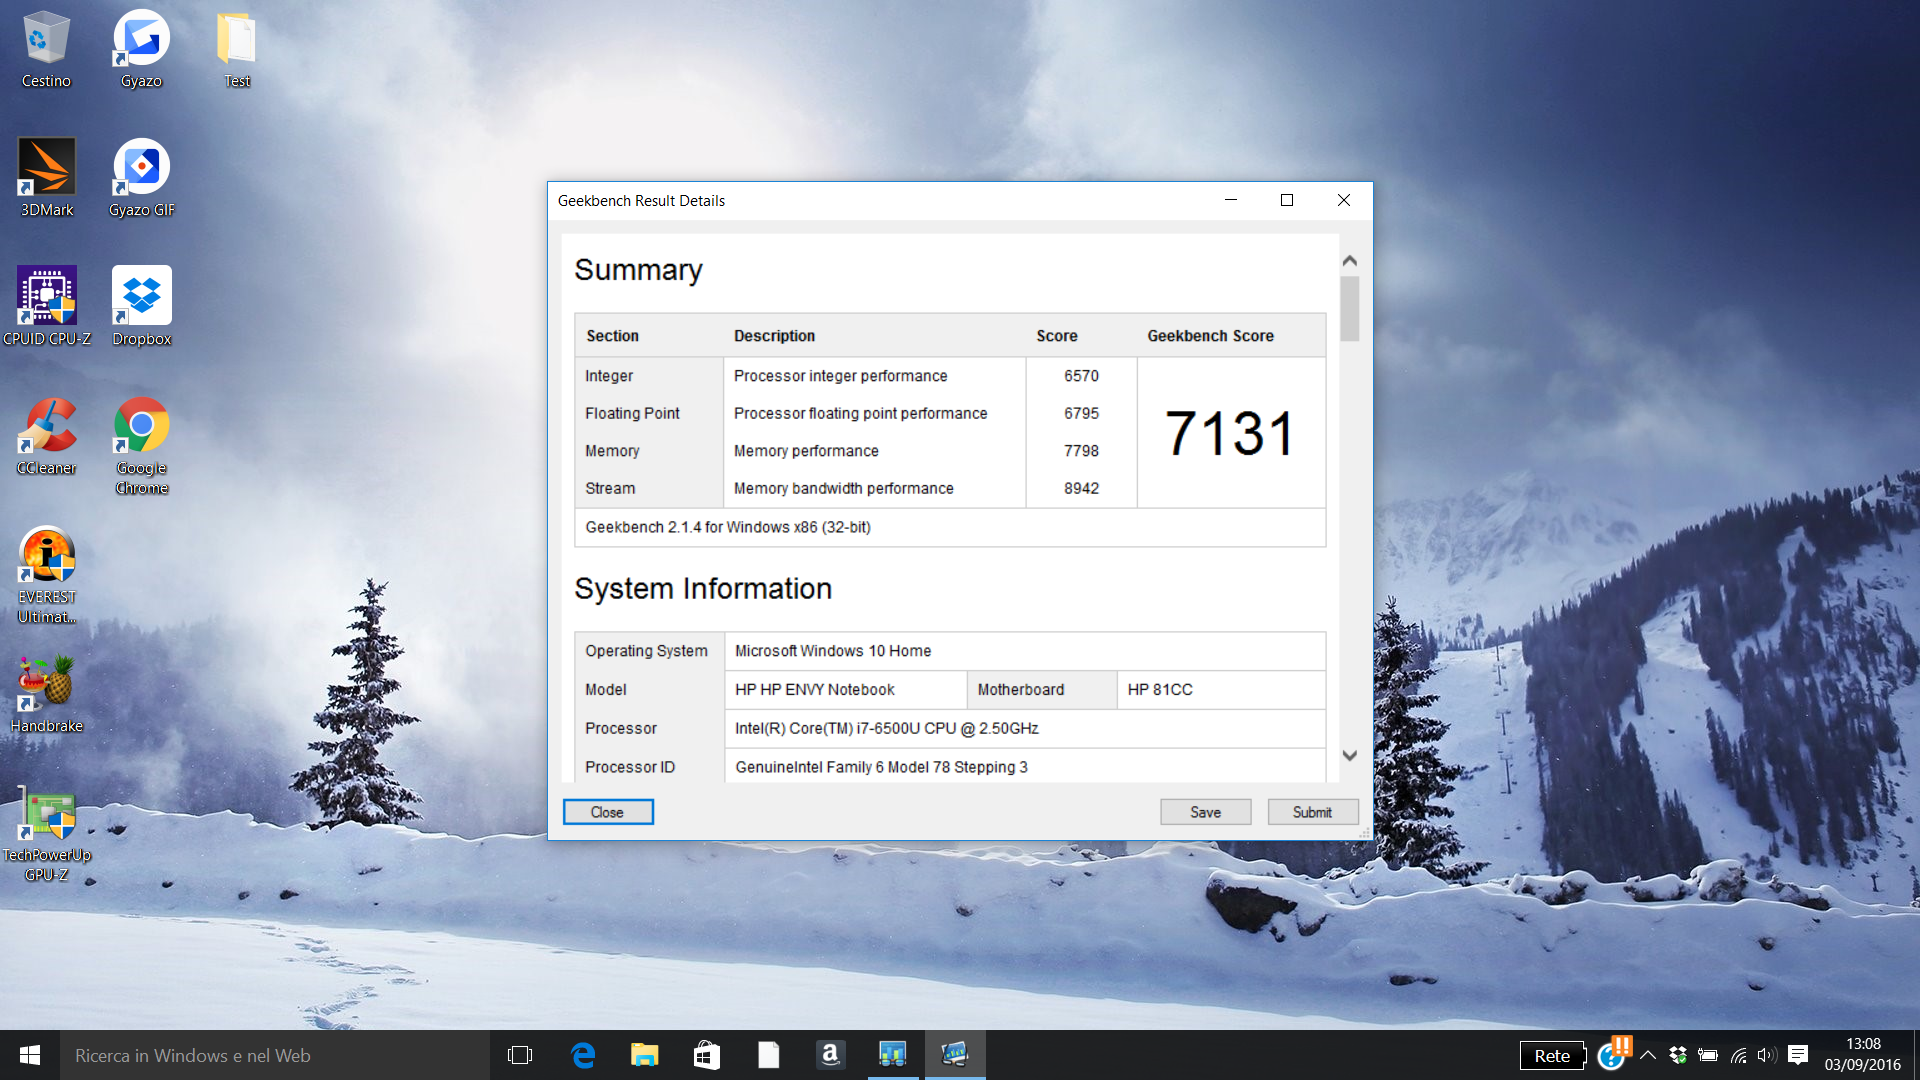The width and height of the screenshot is (1920, 1080).
Task: Click the Floating Point score 6795
Action: pos(1081,413)
